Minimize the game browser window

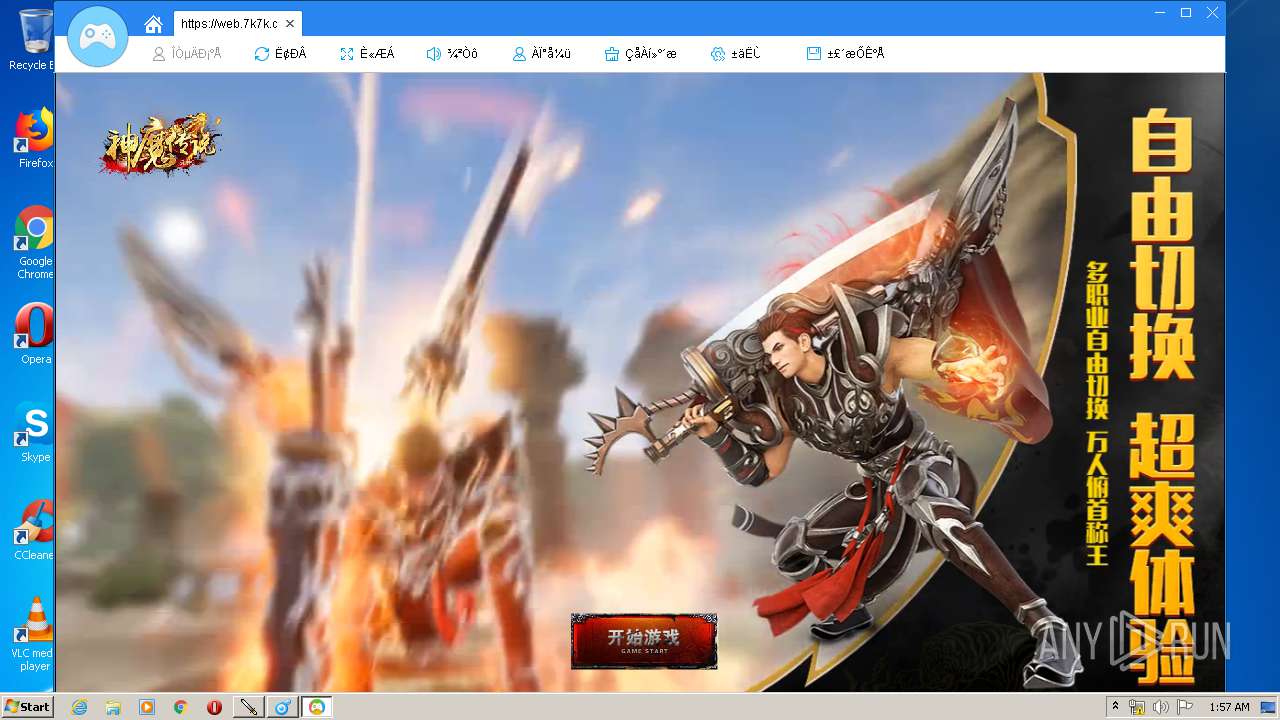[1160, 13]
